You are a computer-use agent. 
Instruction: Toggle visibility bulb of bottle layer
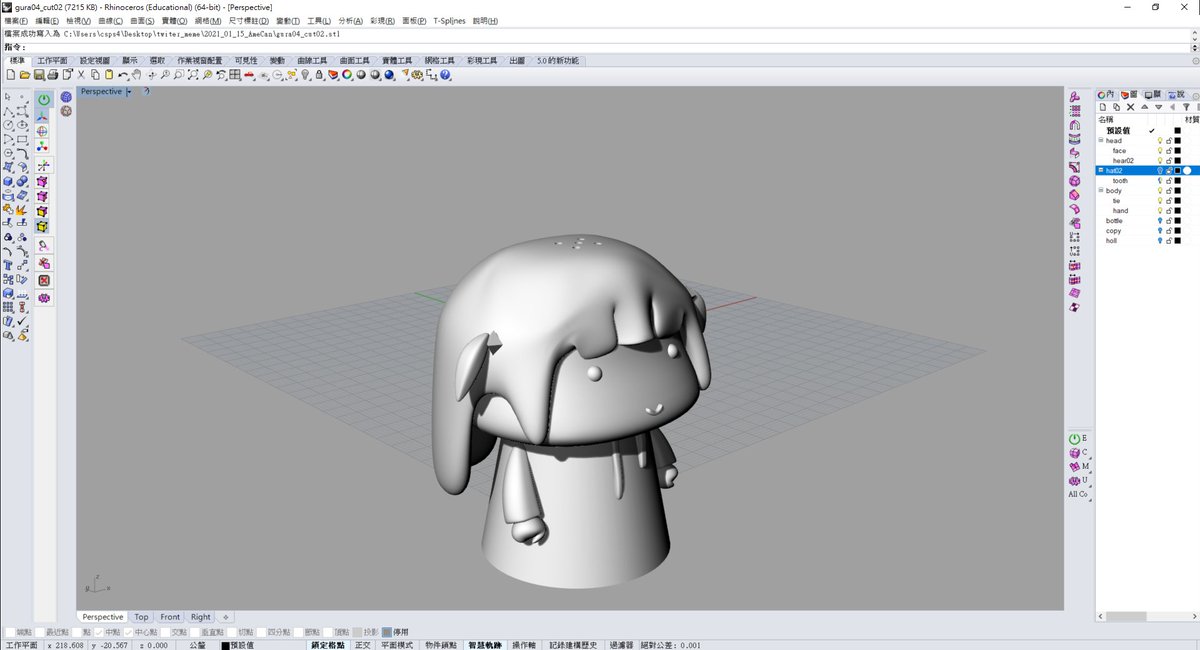point(1160,221)
